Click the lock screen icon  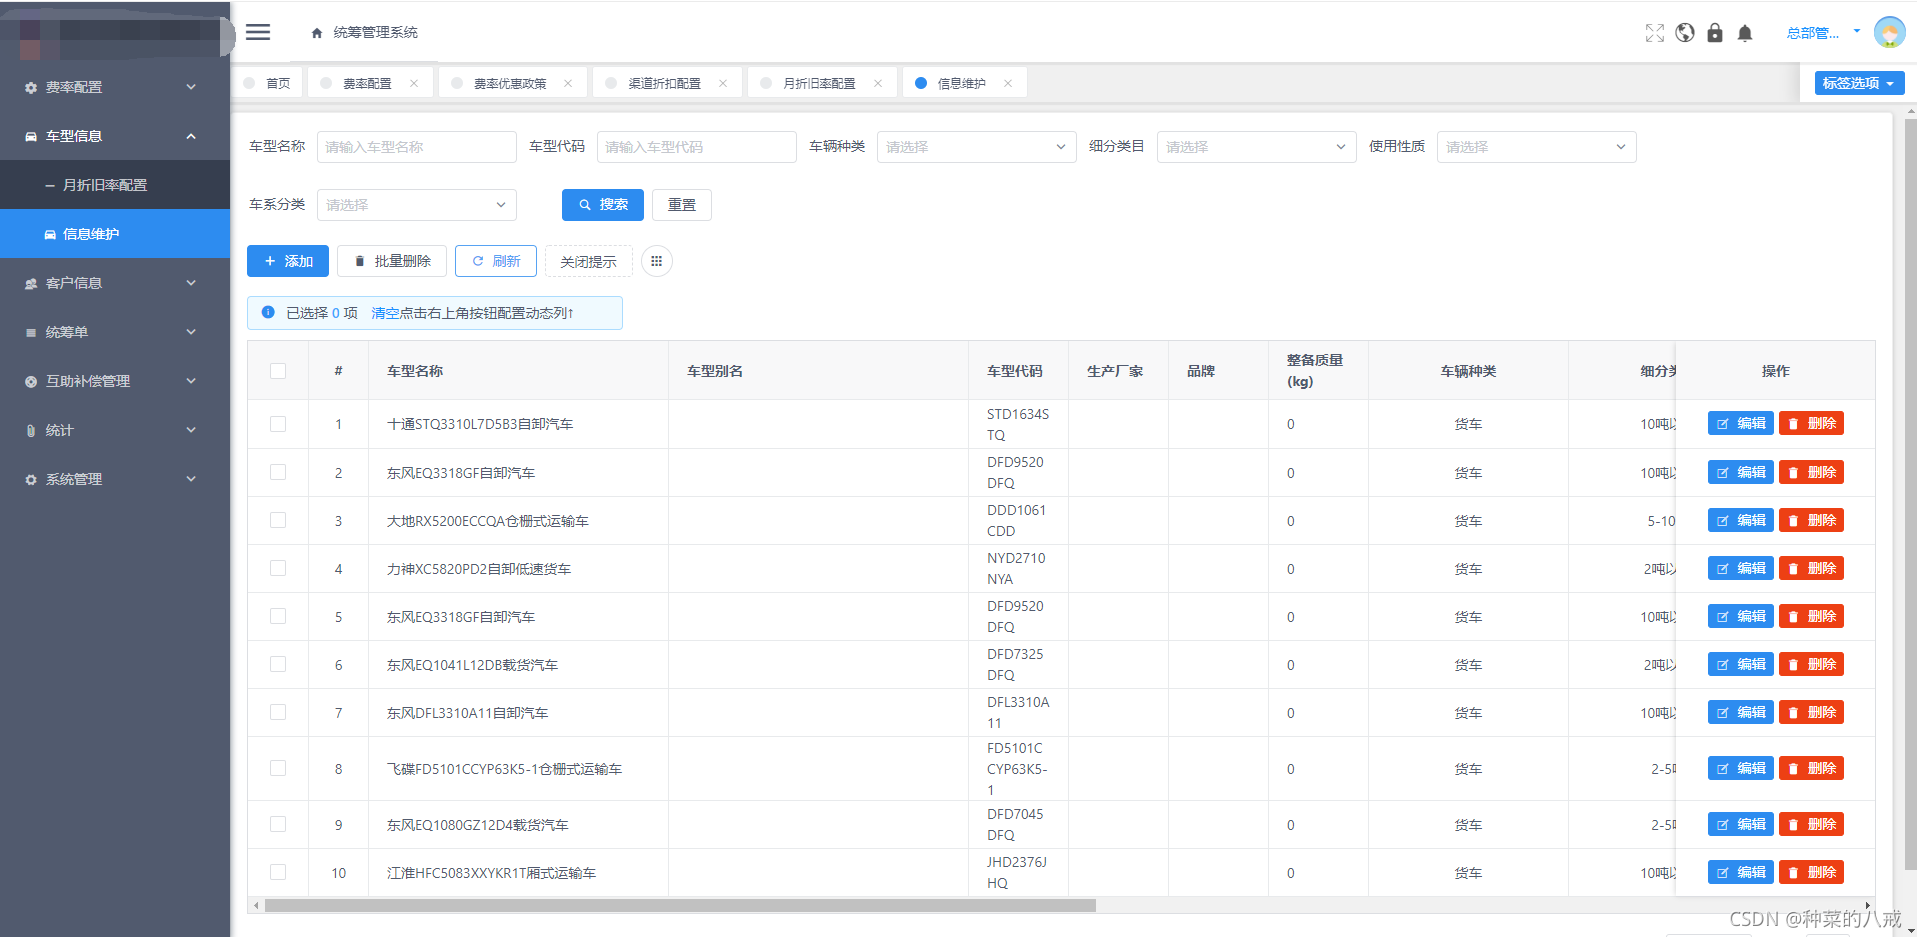pos(1715,33)
